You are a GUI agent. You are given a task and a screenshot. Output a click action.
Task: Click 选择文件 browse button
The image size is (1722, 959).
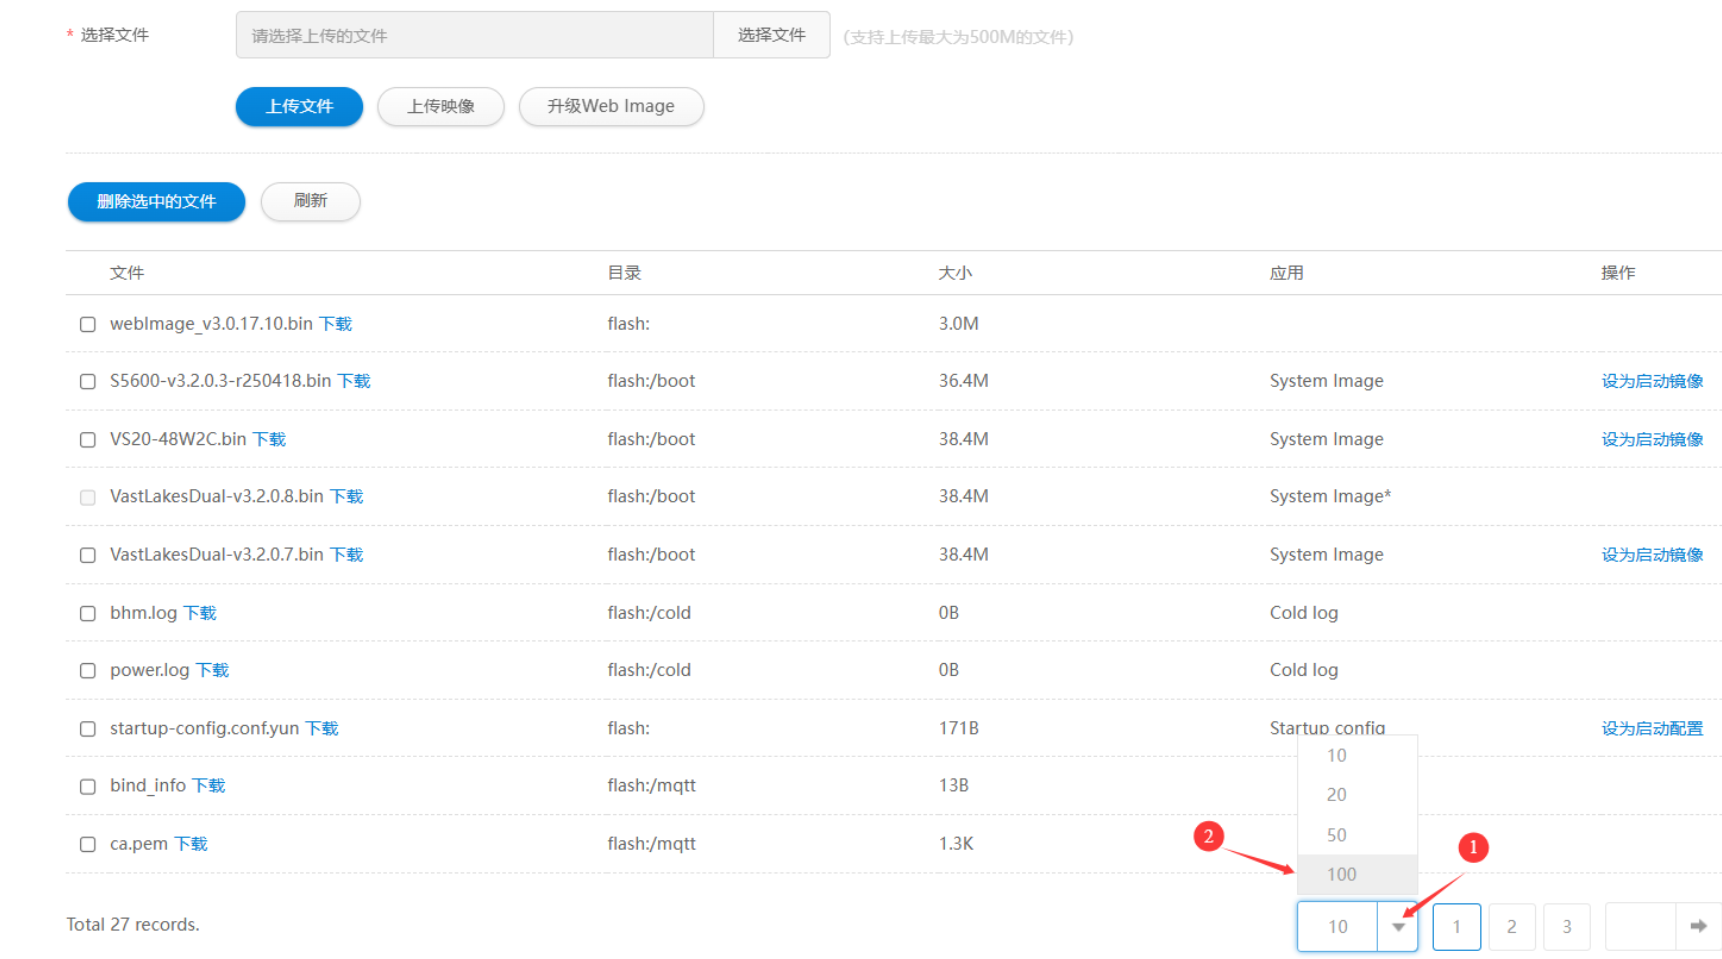point(771,35)
